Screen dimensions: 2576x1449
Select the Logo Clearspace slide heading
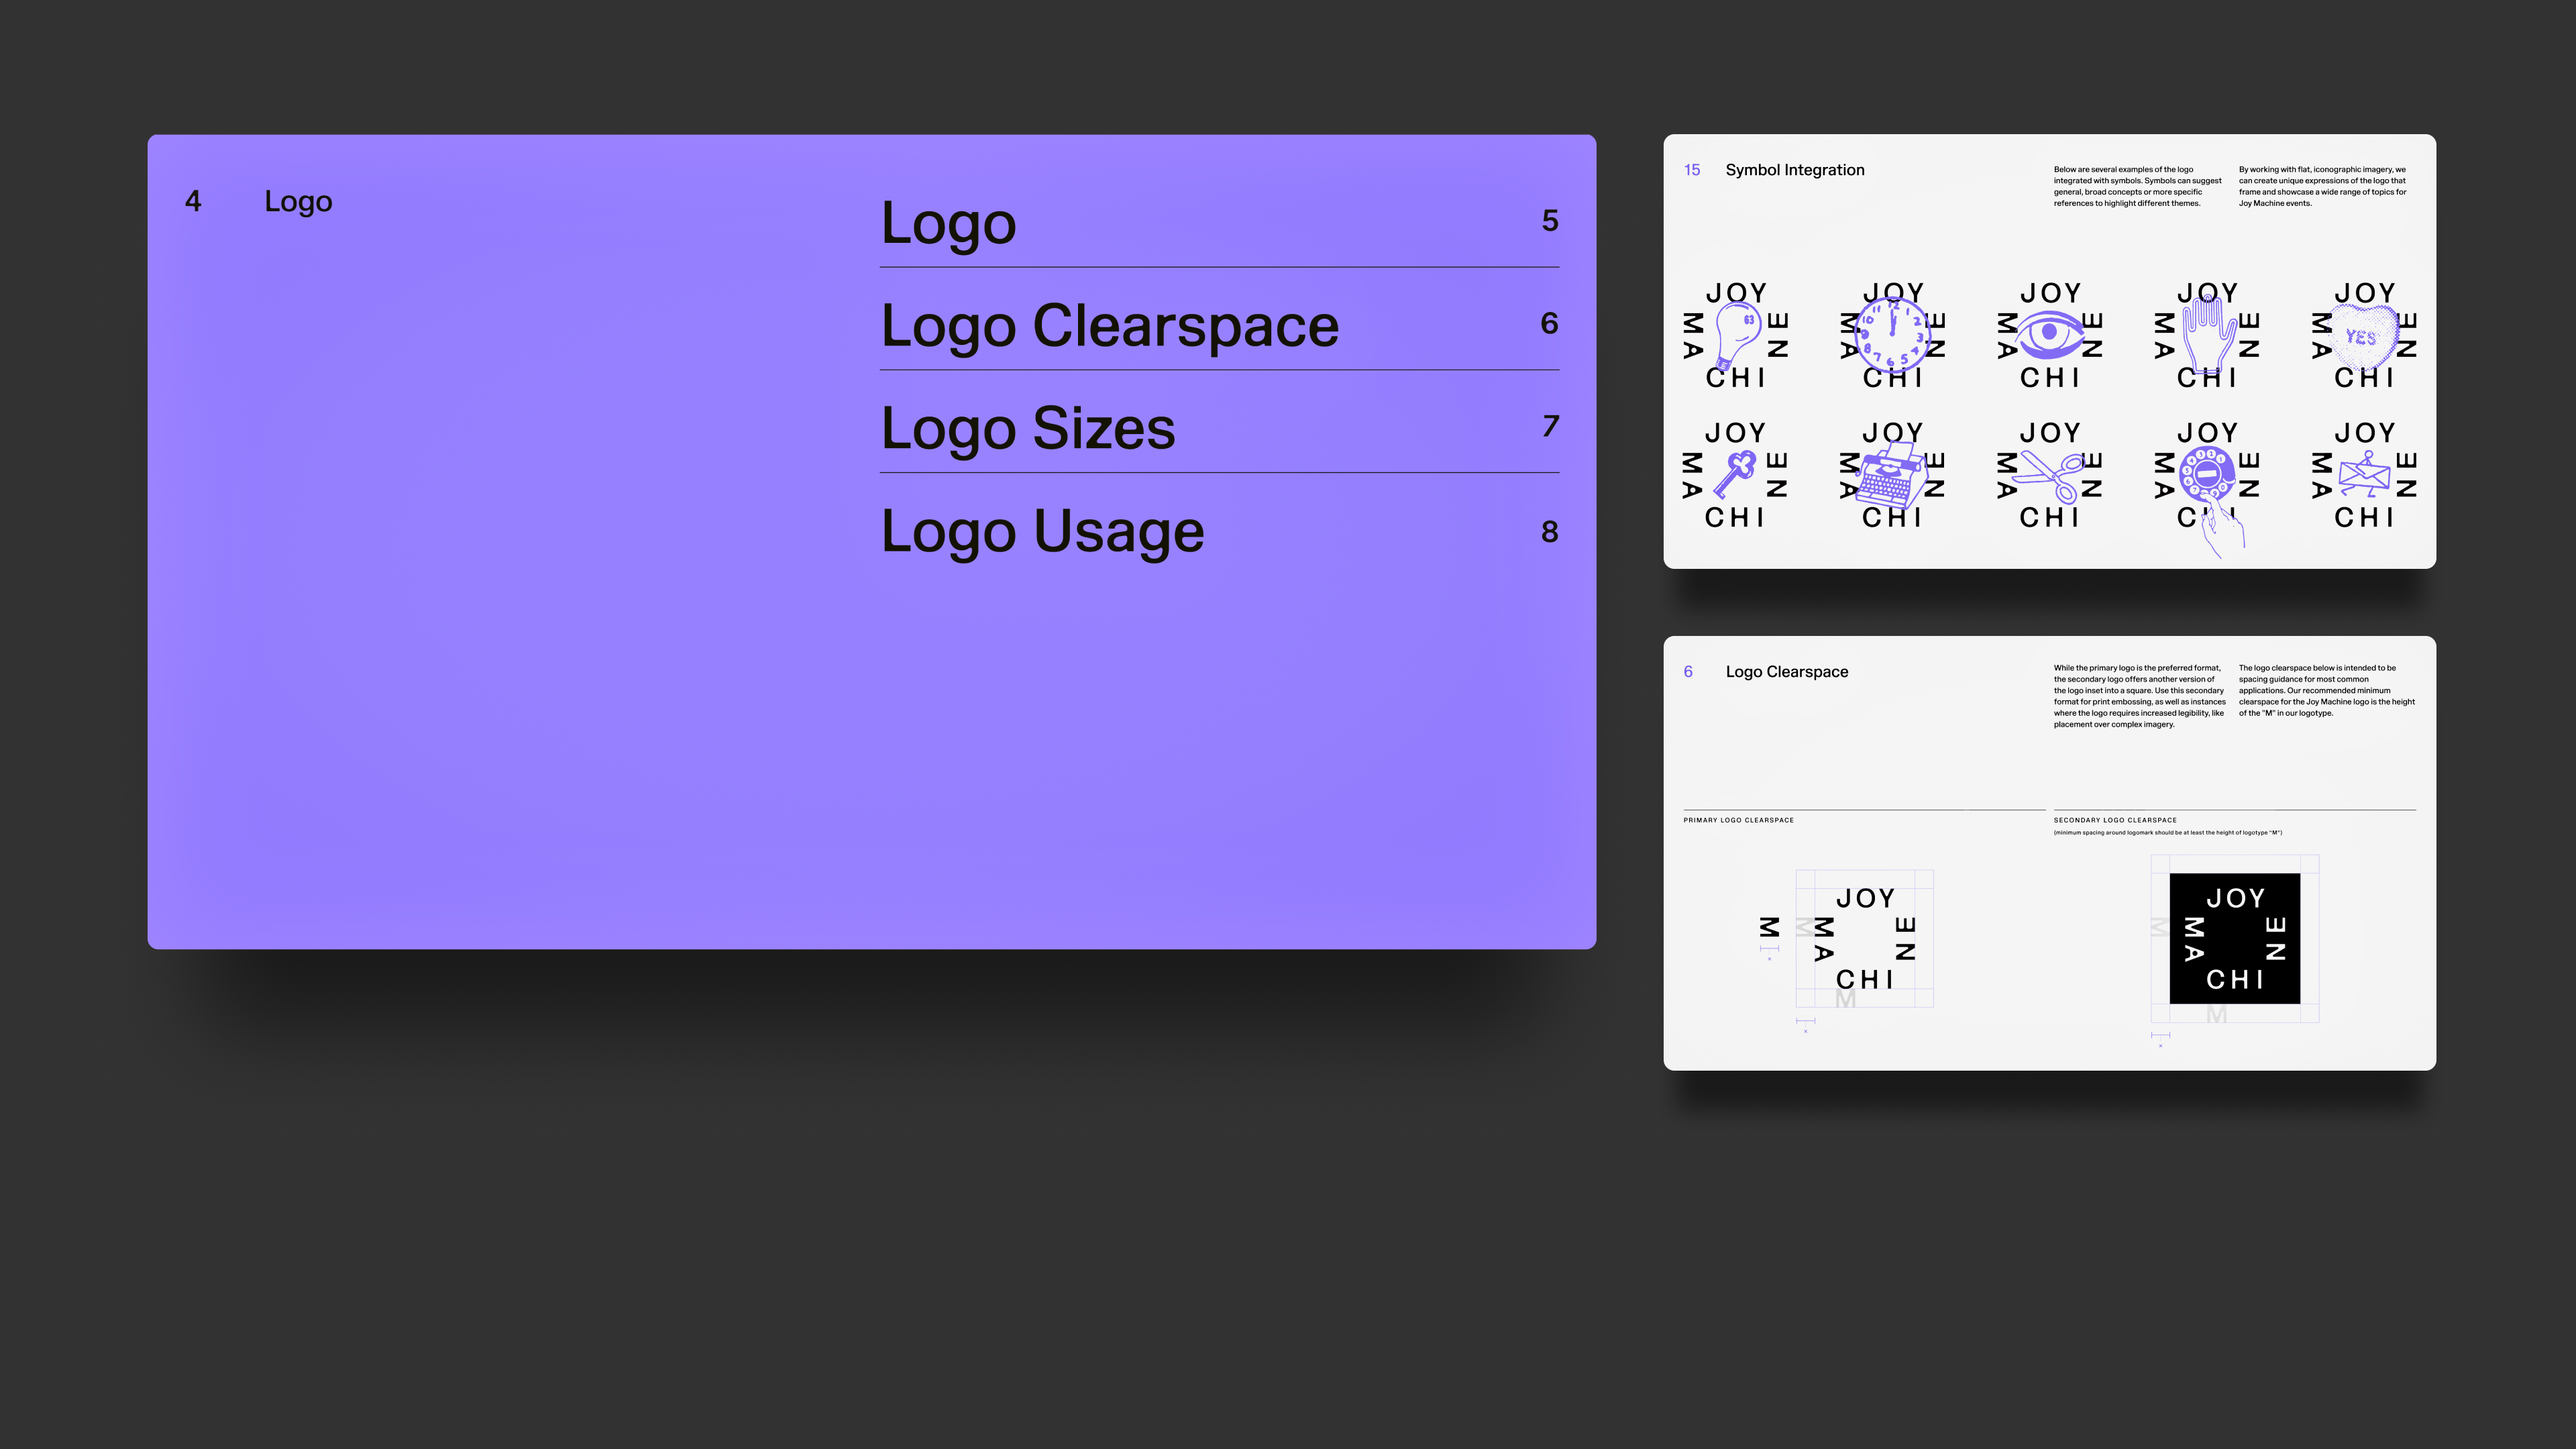point(1786,672)
